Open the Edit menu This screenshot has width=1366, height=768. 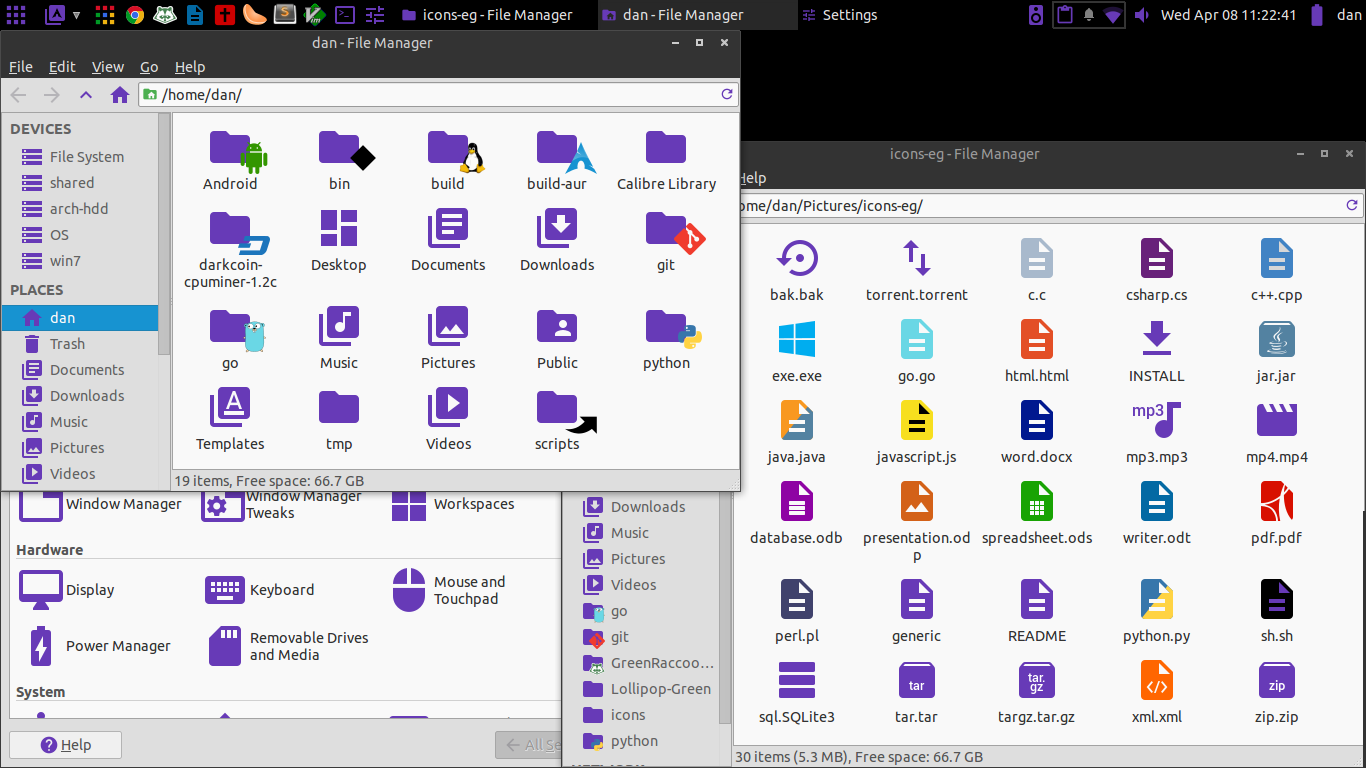[x=62, y=67]
